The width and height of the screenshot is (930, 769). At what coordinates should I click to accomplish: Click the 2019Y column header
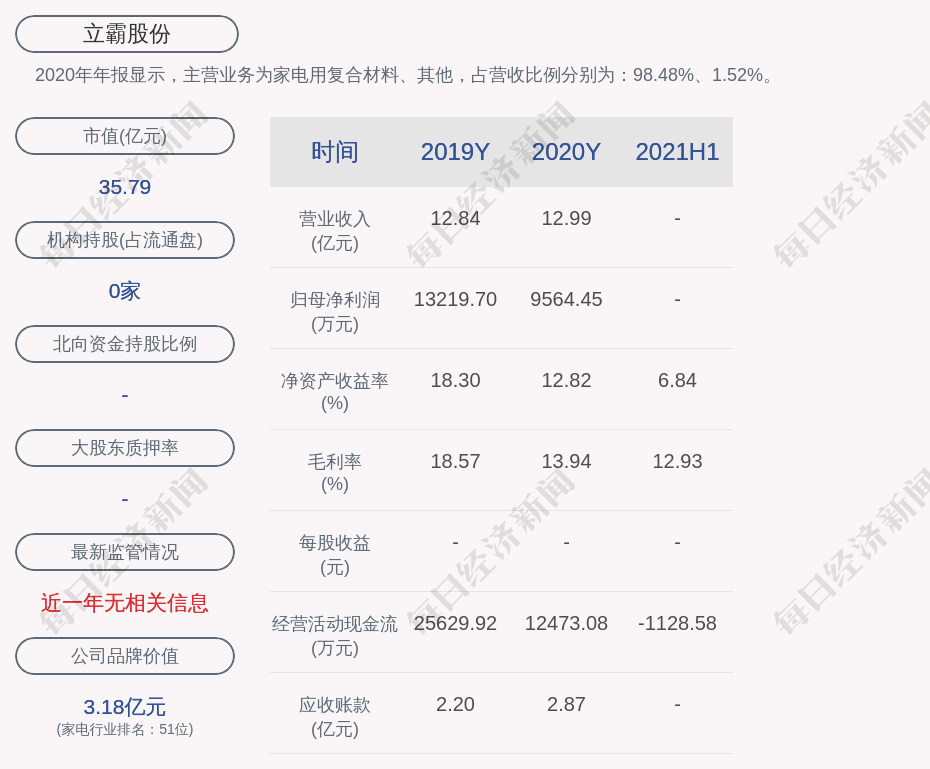coord(455,152)
